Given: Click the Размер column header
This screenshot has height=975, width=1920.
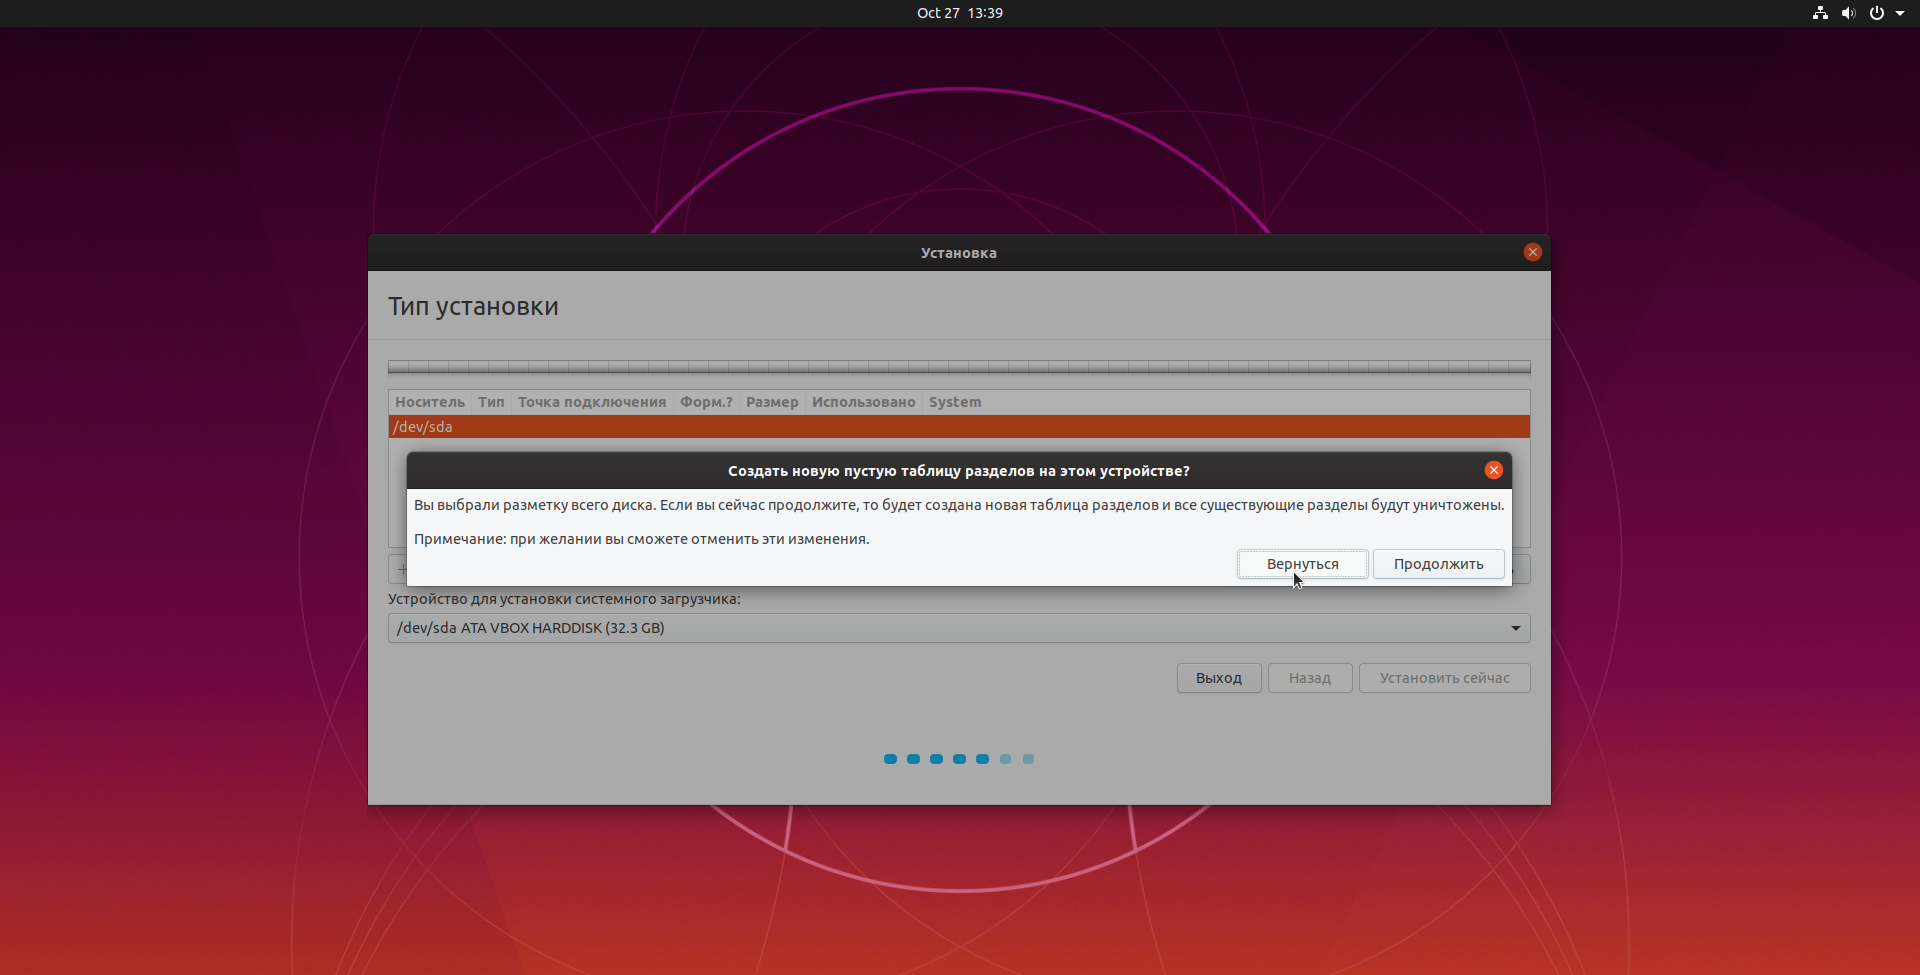Looking at the screenshot, I should (x=772, y=402).
